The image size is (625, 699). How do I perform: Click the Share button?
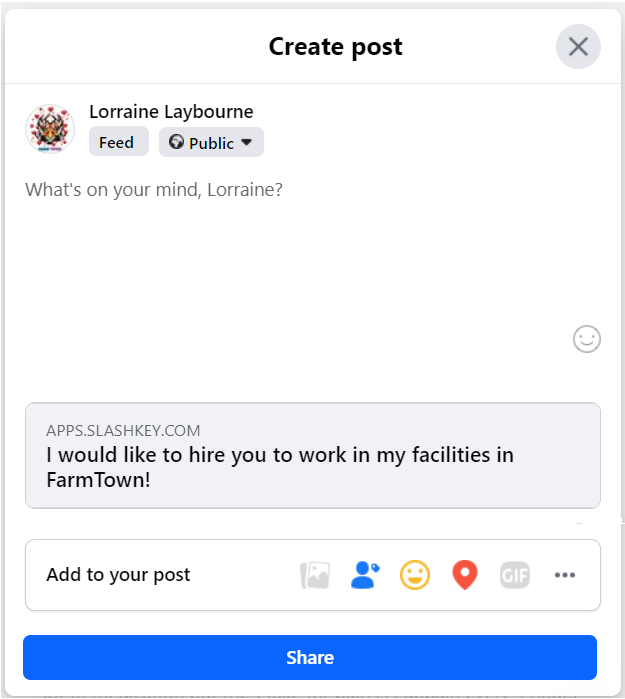click(x=310, y=658)
